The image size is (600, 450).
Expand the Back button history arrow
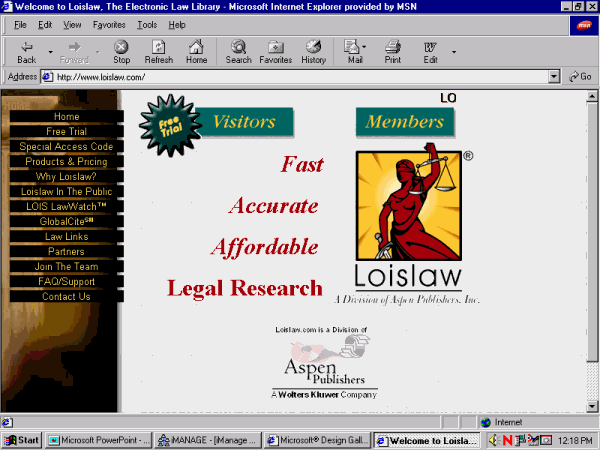51,51
